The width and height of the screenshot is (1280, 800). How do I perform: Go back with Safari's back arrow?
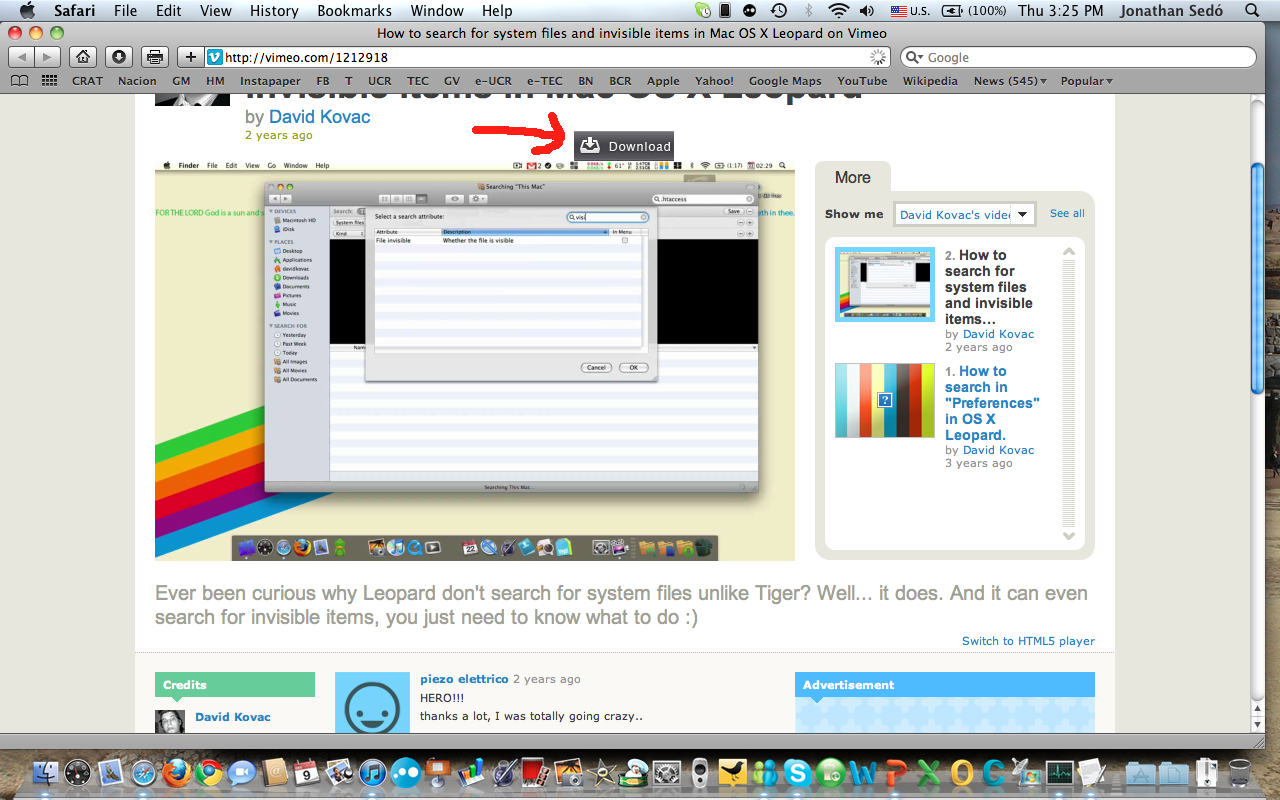pyautogui.click(x=21, y=57)
